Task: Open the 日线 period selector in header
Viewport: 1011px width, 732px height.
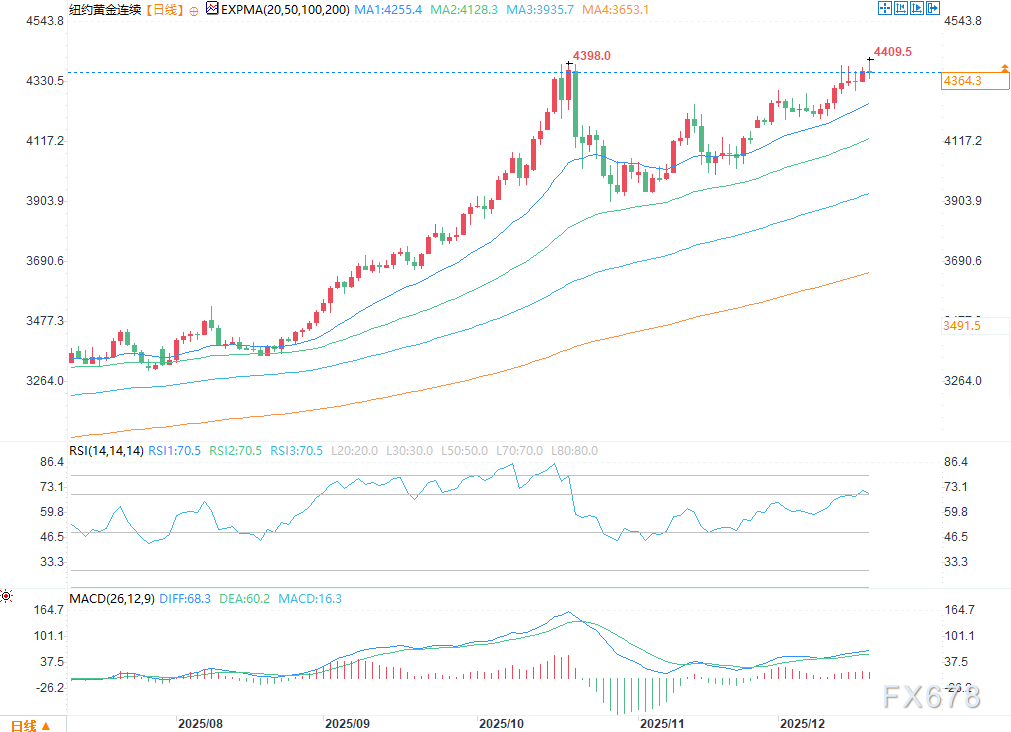Action: (x=163, y=9)
